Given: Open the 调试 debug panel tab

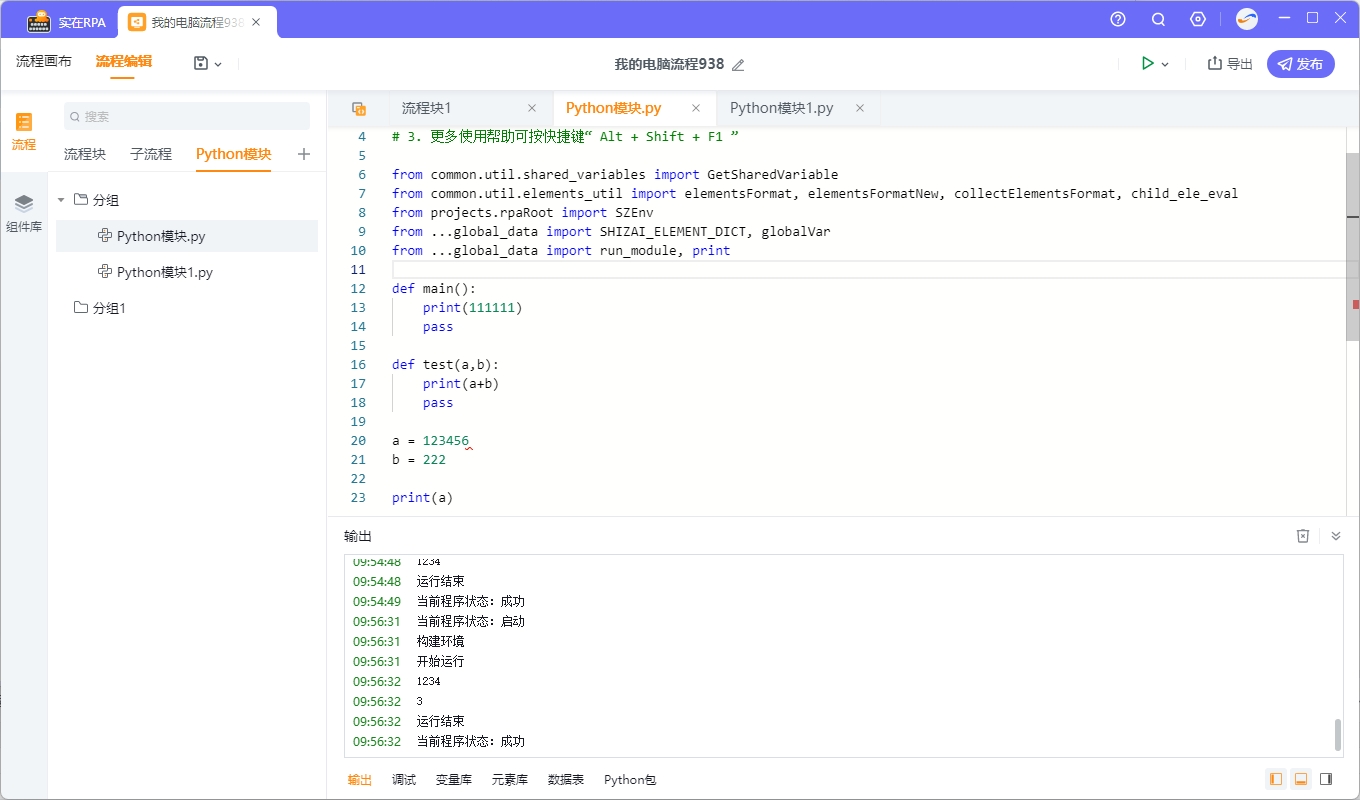Looking at the screenshot, I should tap(404, 779).
